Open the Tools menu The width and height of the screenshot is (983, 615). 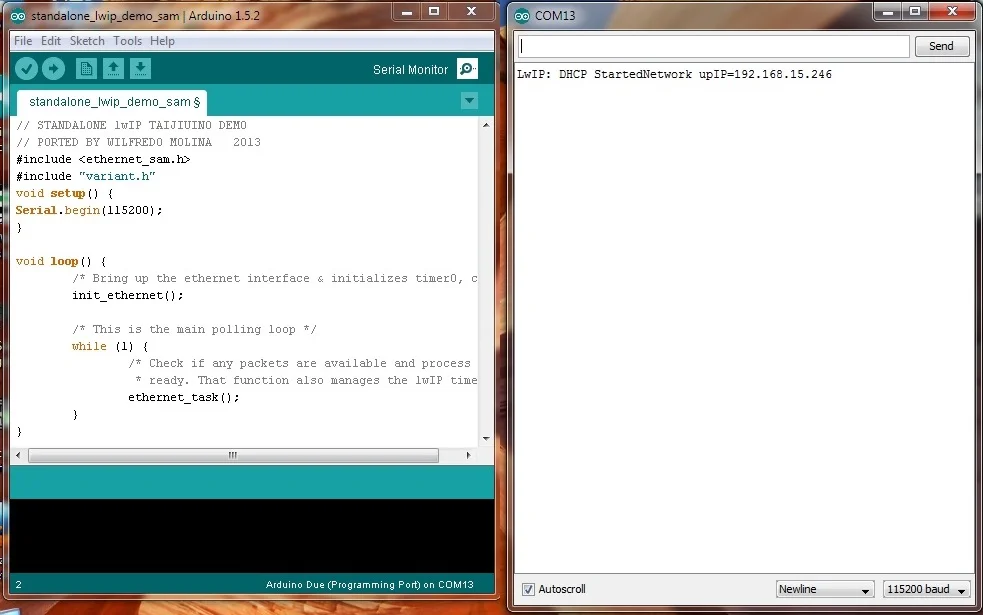pyautogui.click(x=127, y=41)
